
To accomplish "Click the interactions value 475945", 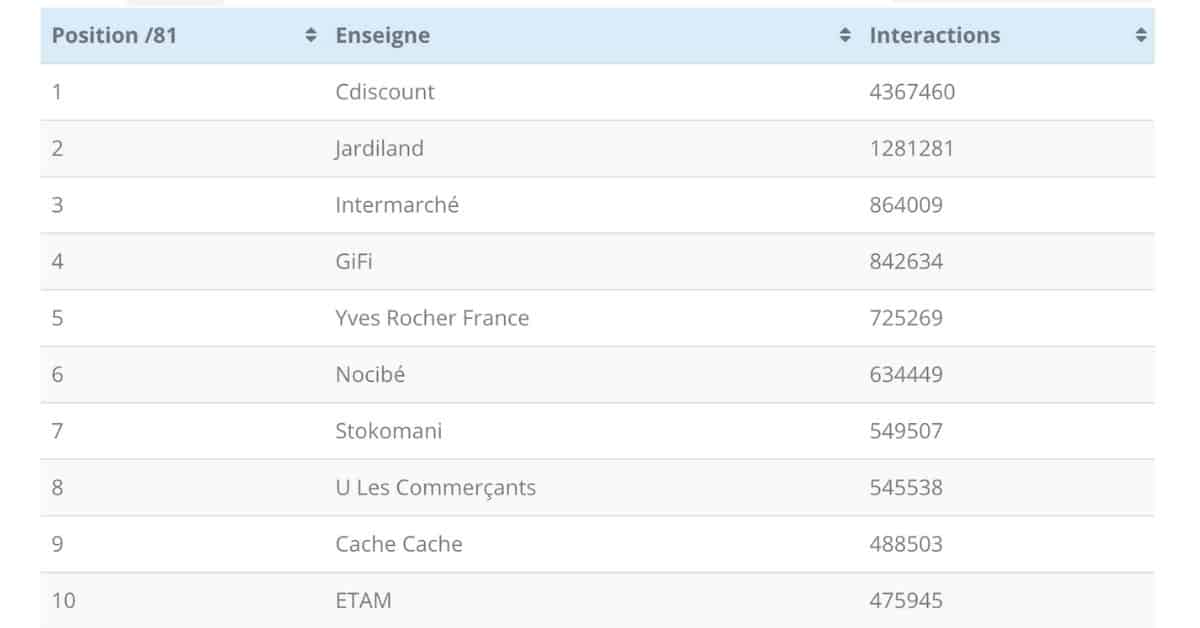I will point(906,601).
